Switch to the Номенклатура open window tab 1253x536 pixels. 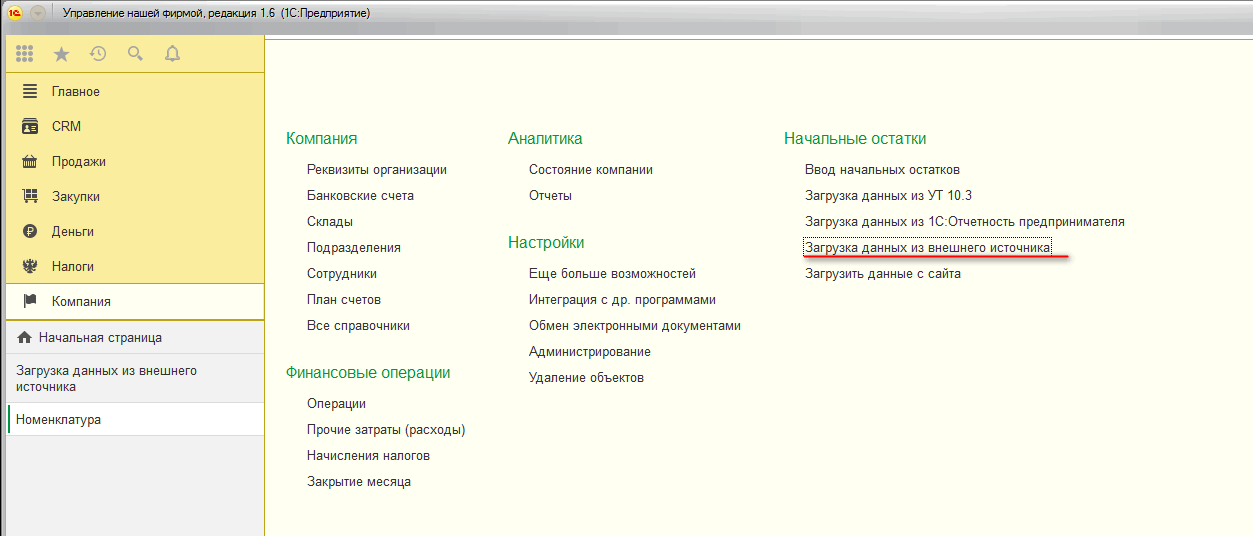[58, 420]
